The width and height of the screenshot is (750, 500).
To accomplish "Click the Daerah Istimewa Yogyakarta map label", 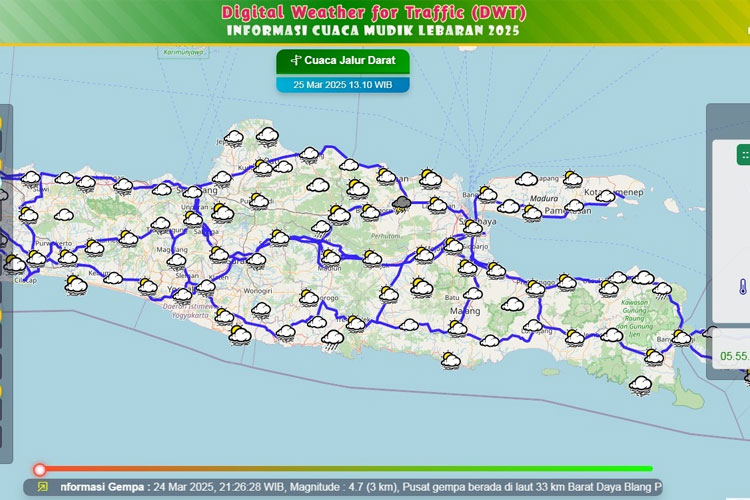I will click(187, 311).
